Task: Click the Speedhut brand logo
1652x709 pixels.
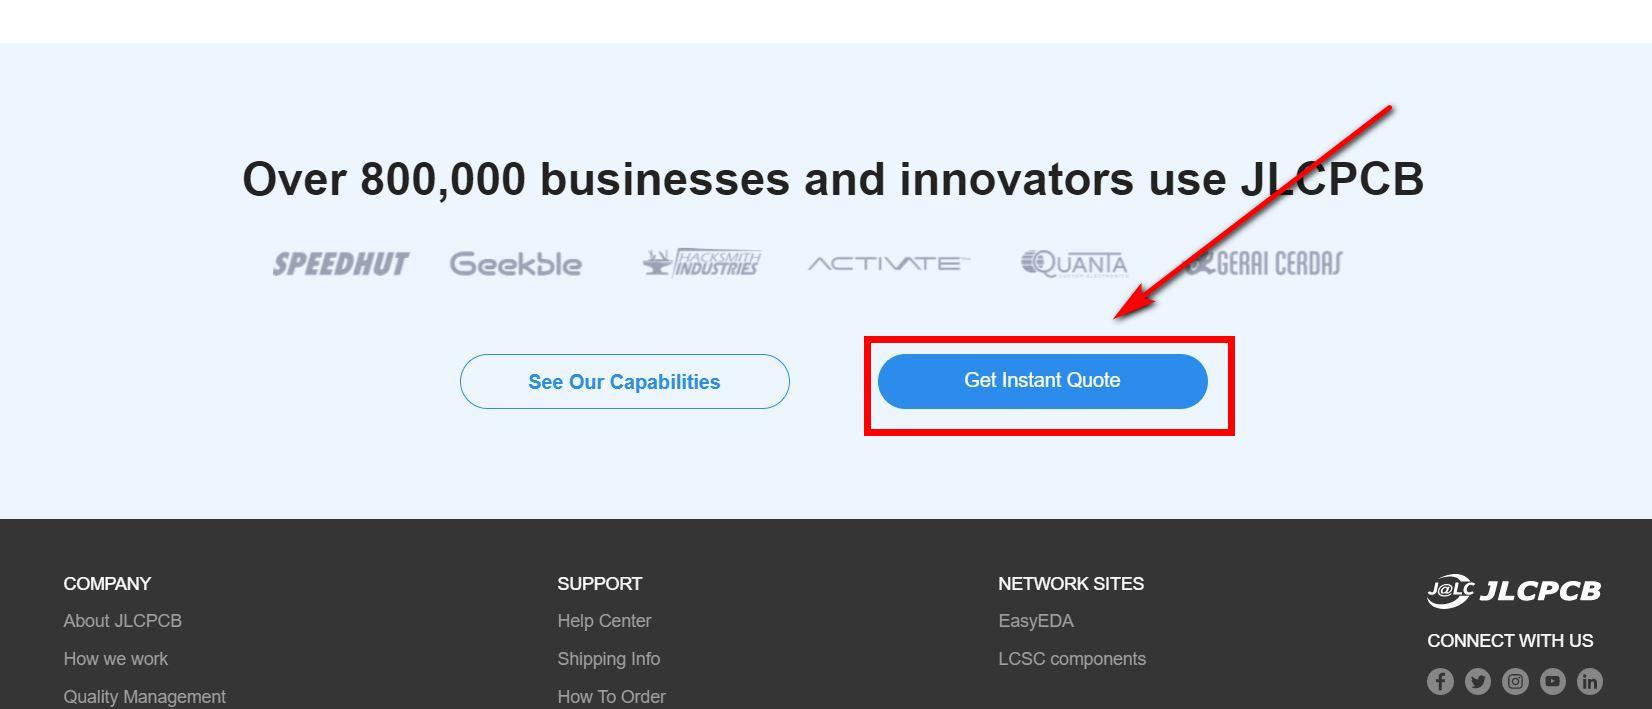Action: [341, 264]
